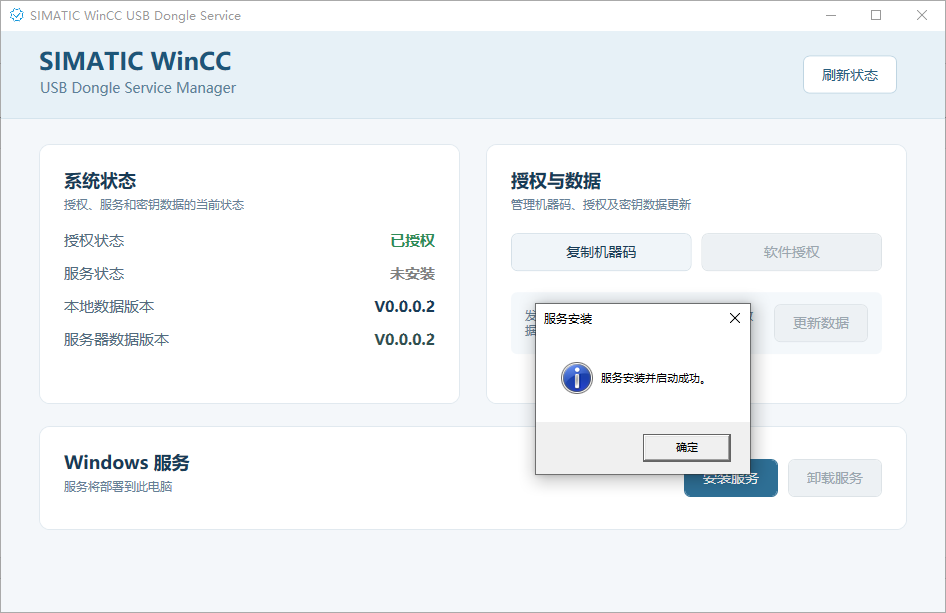Click the blue information icon in the dialog
Screen dimensions: 946x613
point(577,378)
